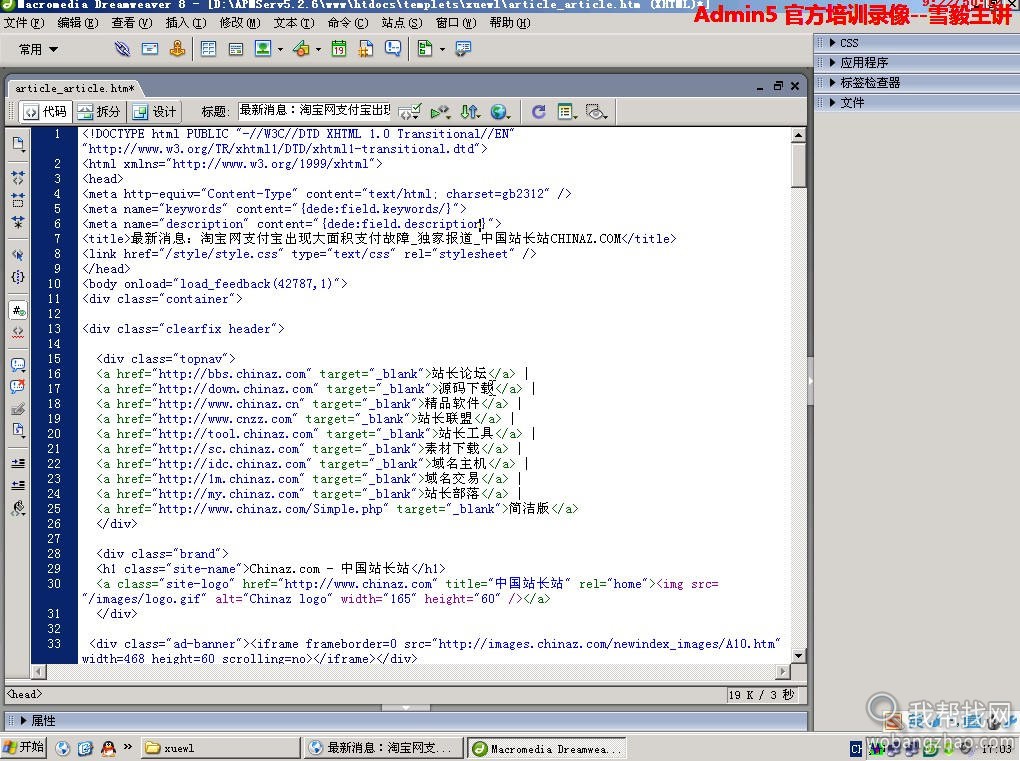The height and width of the screenshot is (761, 1020).
Task: Open the 站点(S) menu
Action: coord(402,23)
